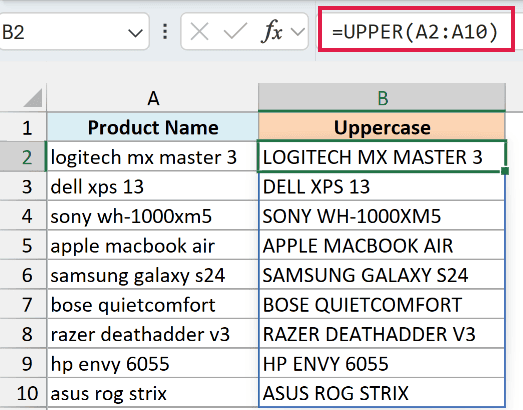Click cell 'apple macbook air'
Viewport: 523px width, 410px height.
click(x=153, y=245)
